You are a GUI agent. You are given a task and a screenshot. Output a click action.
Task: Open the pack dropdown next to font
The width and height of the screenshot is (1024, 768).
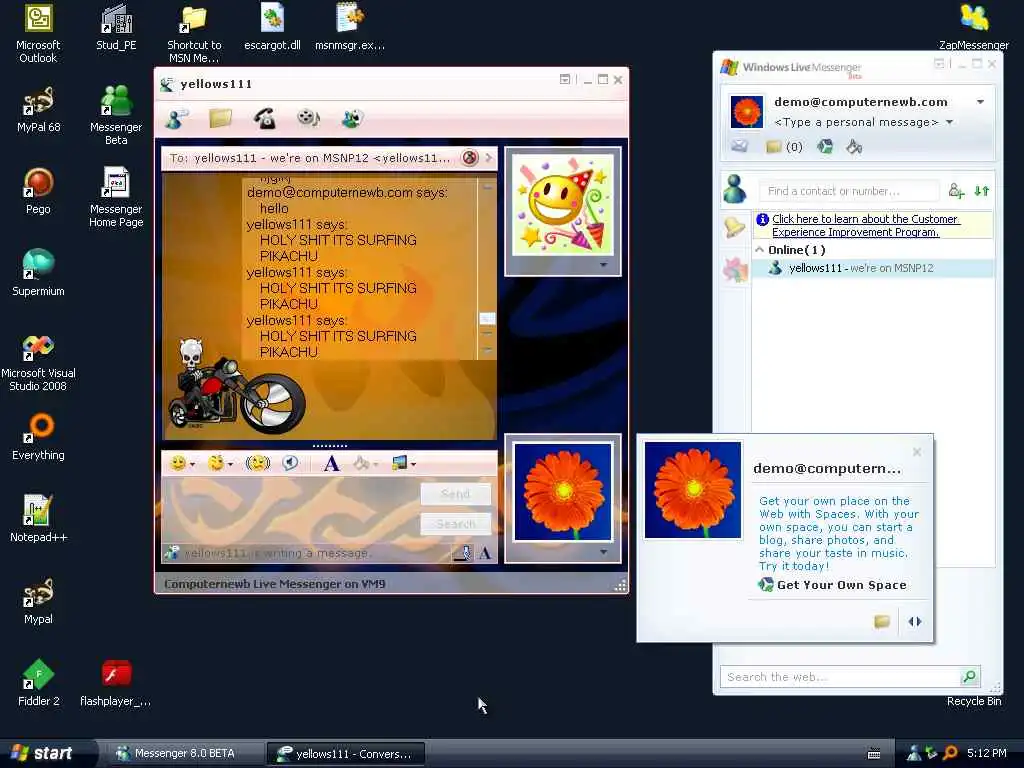376,464
